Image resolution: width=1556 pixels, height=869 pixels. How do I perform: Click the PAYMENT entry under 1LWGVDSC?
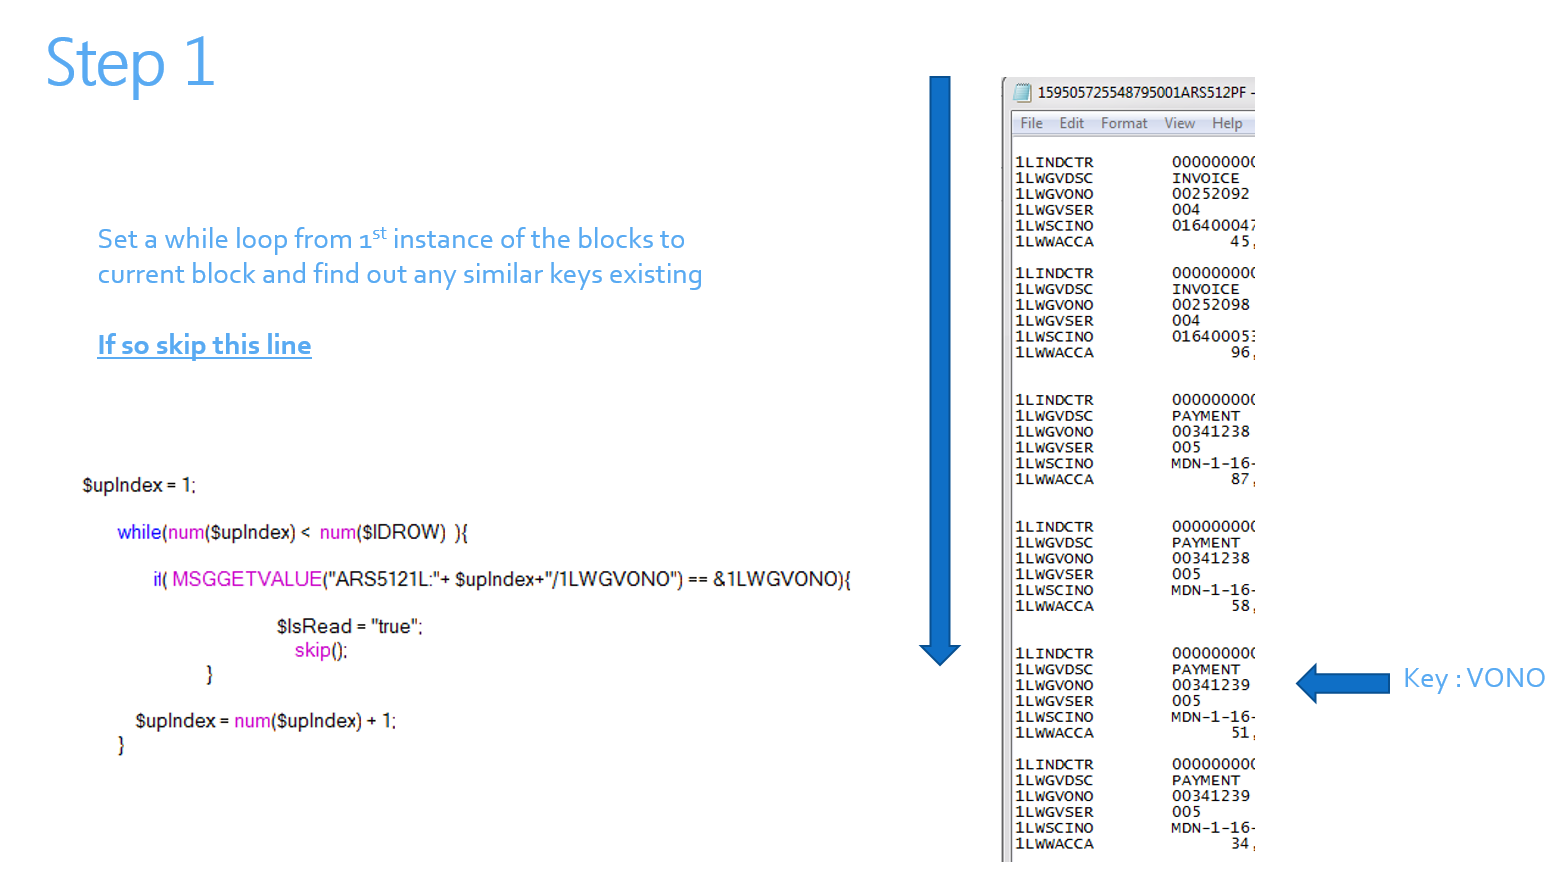(1205, 416)
